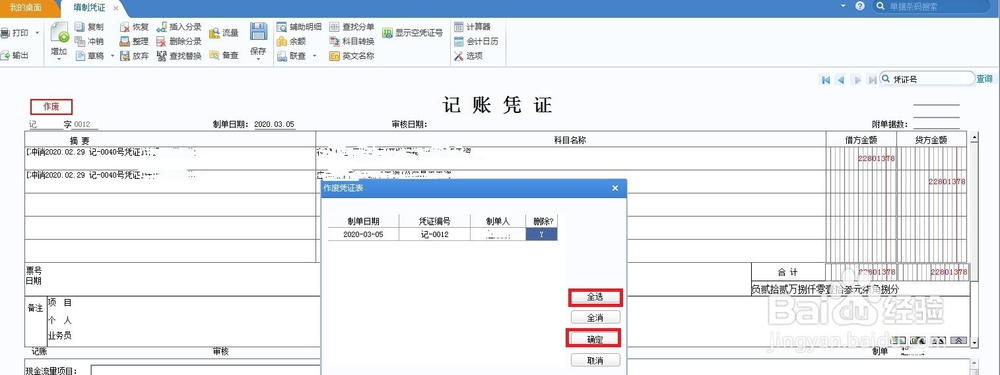The height and width of the screenshot is (375, 1000).
Task: Click the 冲销 reversal toolbar icon
Action: coord(80,41)
